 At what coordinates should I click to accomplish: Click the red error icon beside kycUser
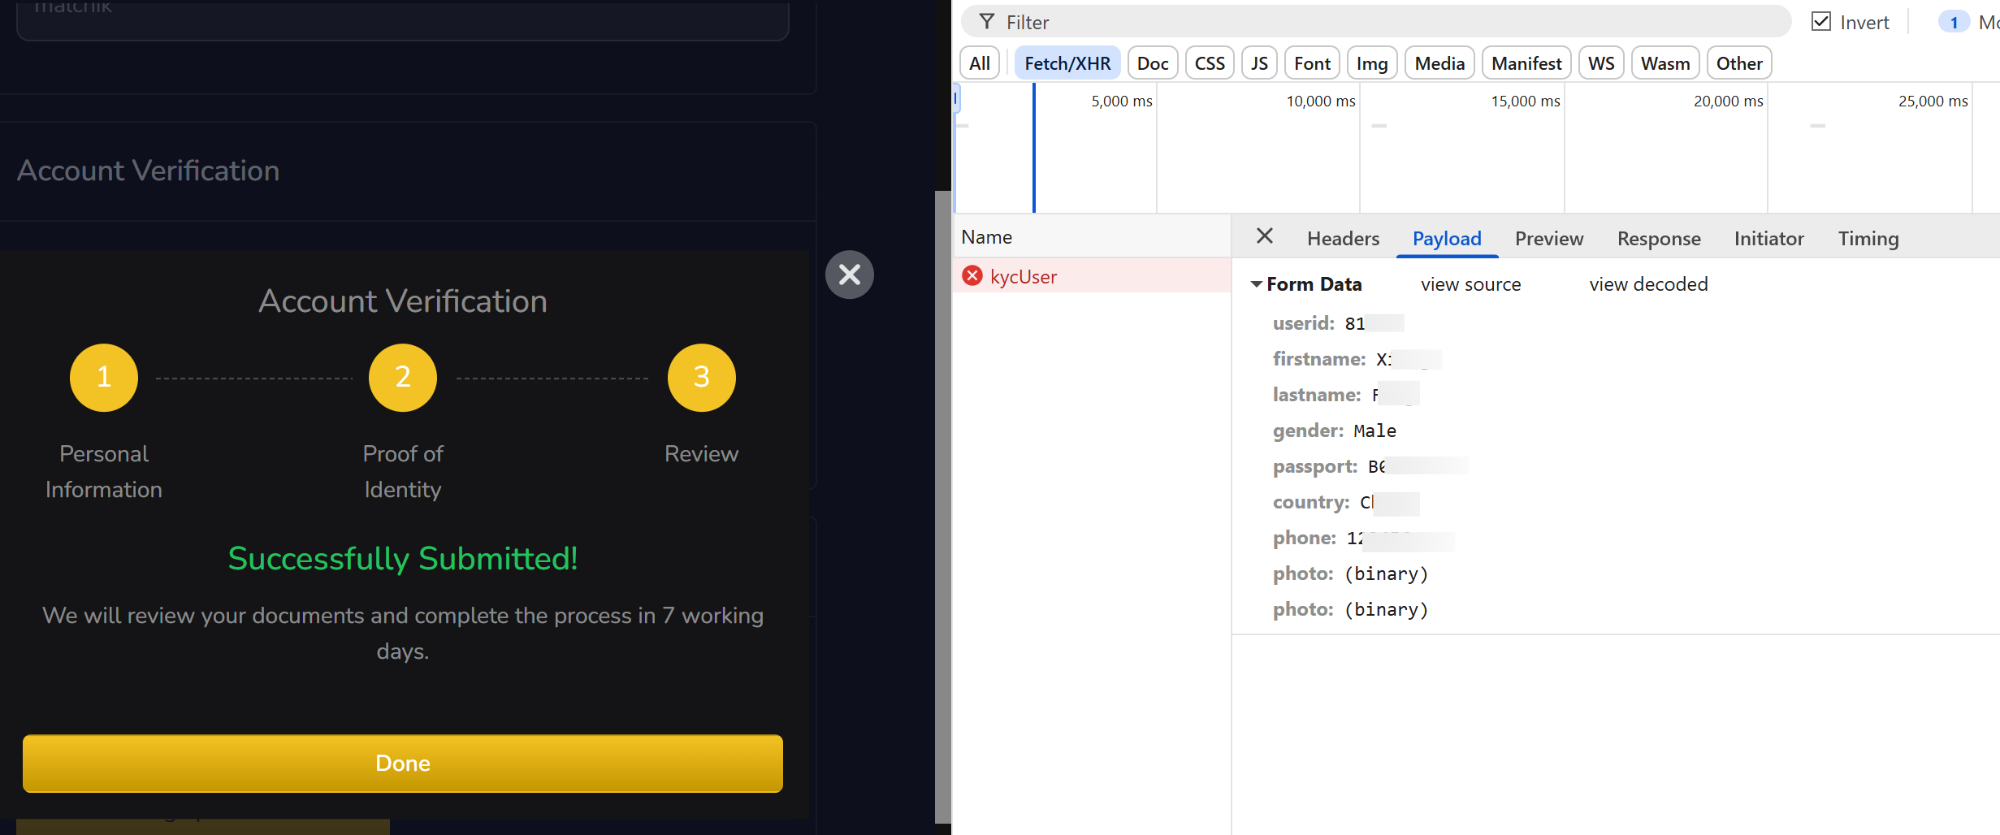[x=972, y=276]
